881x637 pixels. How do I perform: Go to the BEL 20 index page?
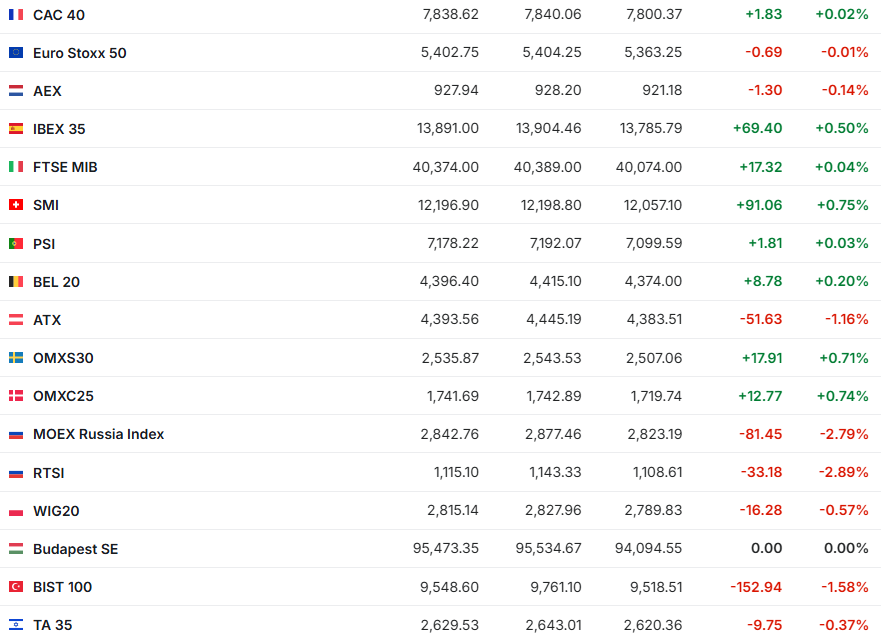[56, 282]
